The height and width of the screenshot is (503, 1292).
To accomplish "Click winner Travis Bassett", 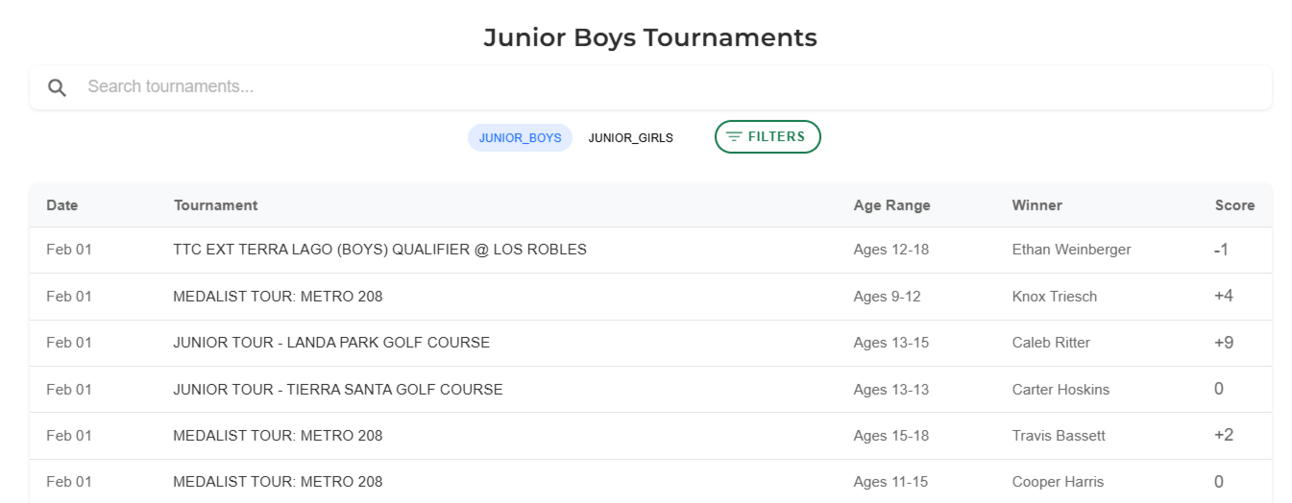I will coord(1058,436).
